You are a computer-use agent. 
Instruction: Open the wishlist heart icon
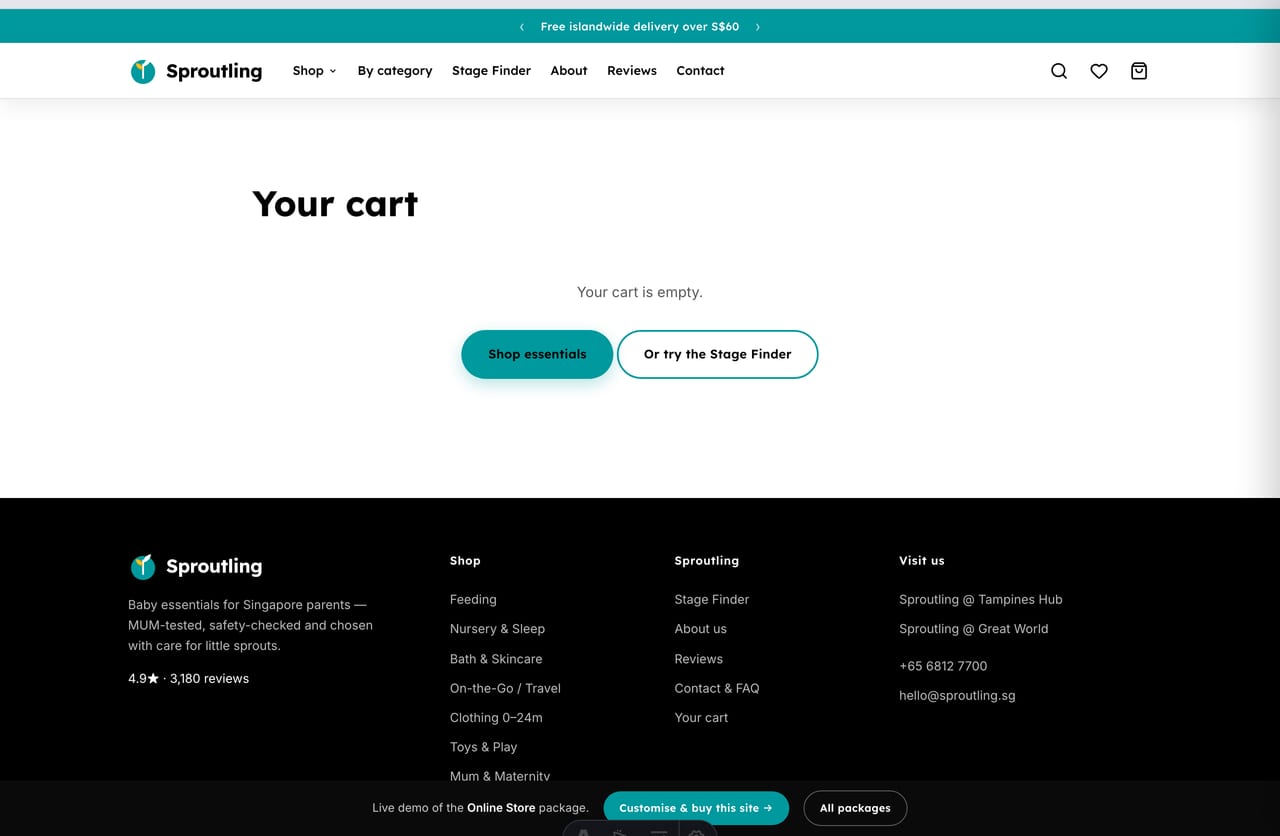click(x=1099, y=71)
